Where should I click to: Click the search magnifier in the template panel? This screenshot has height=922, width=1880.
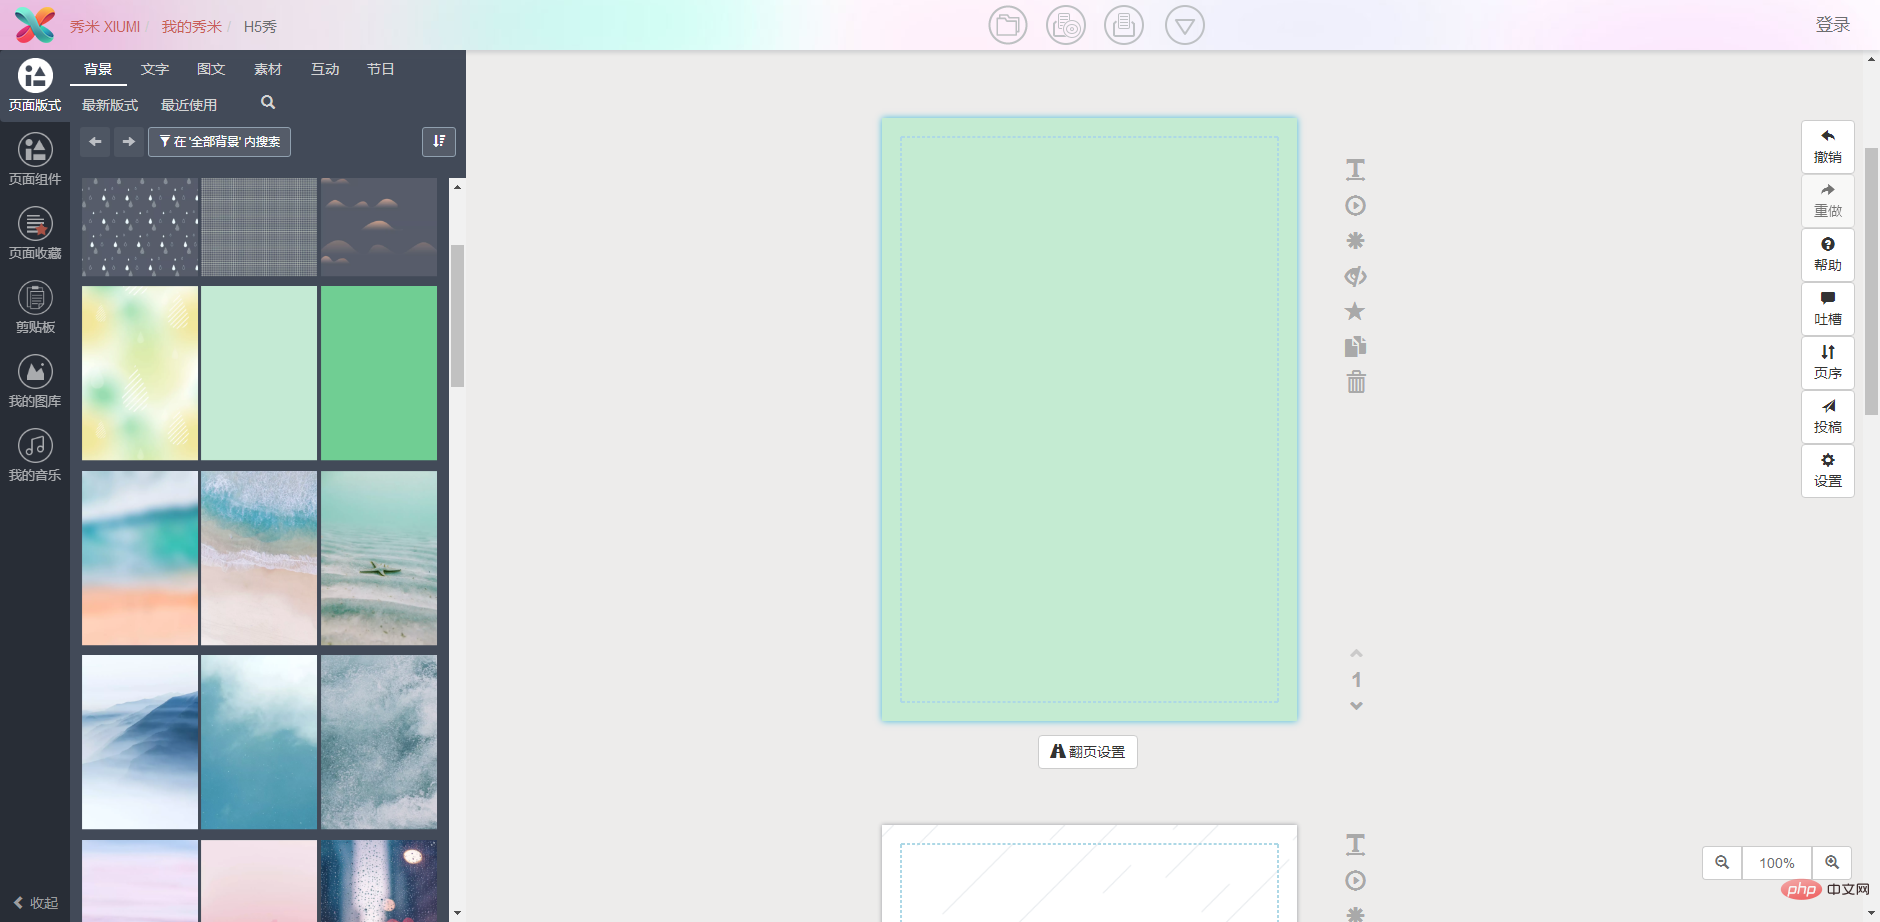(268, 103)
